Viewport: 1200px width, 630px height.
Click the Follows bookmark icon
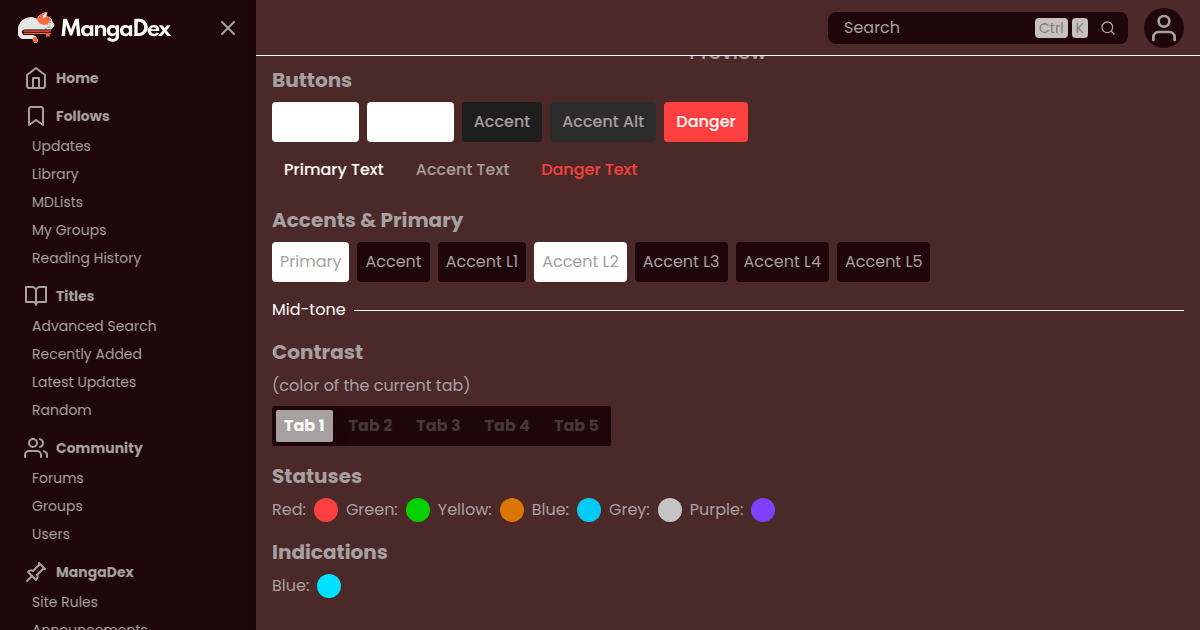(36, 116)
